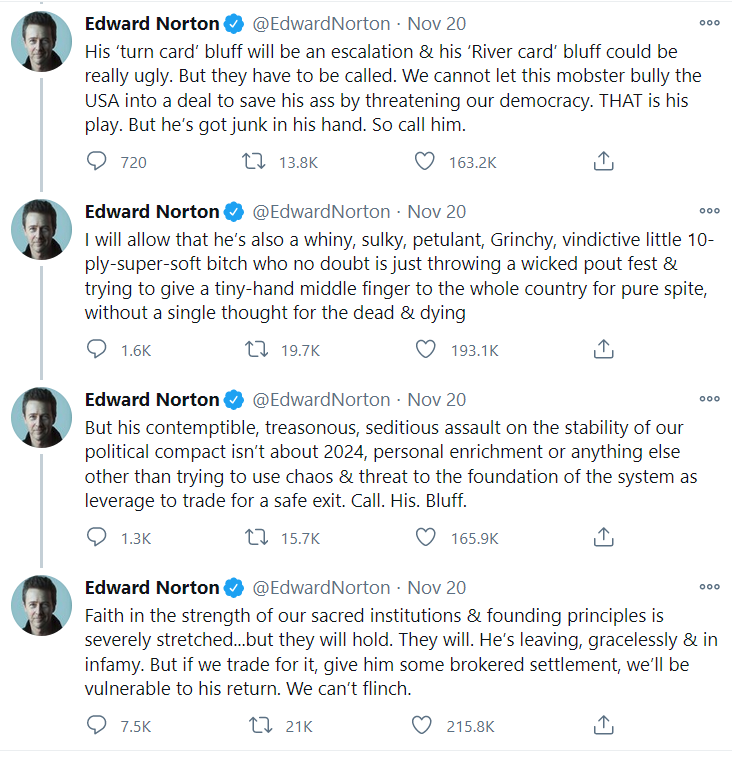This screenshot has width=732, height=757.
Task: Reply to the 'Call. His. Bluff.' tweet
Action: coord(97,537)
